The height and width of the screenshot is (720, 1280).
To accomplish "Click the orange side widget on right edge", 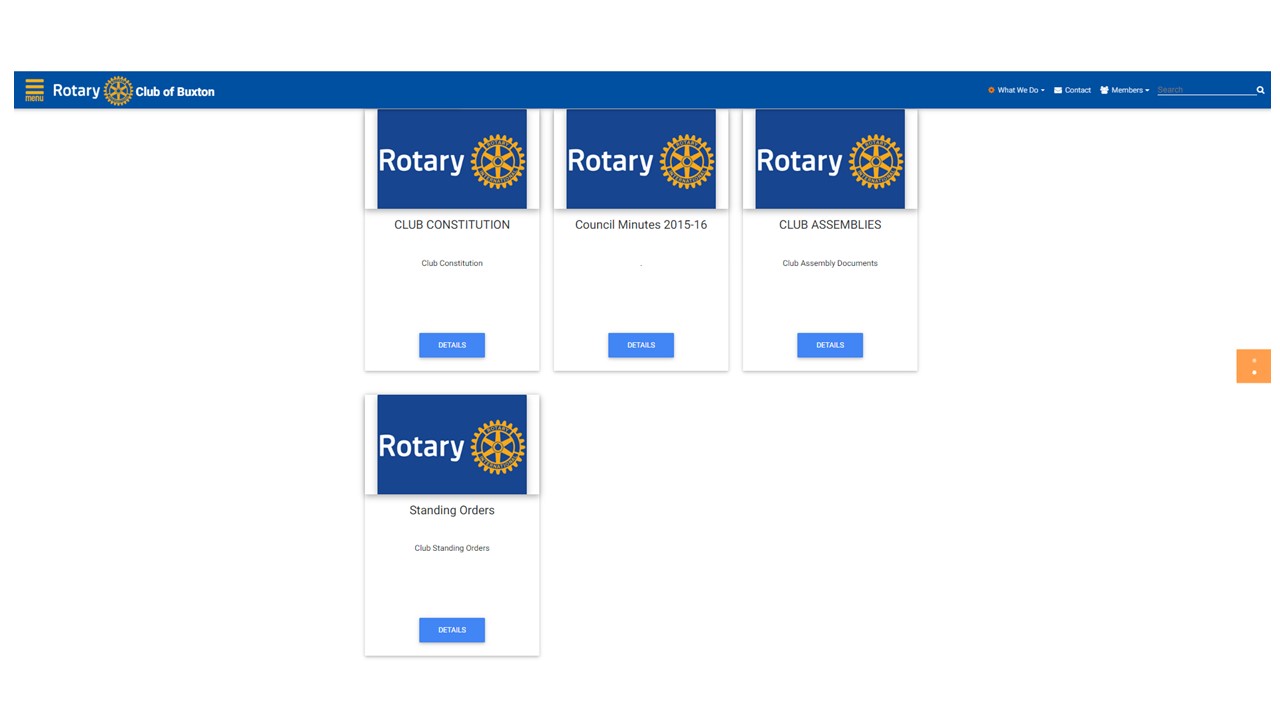I will (x=1254, y=366).
